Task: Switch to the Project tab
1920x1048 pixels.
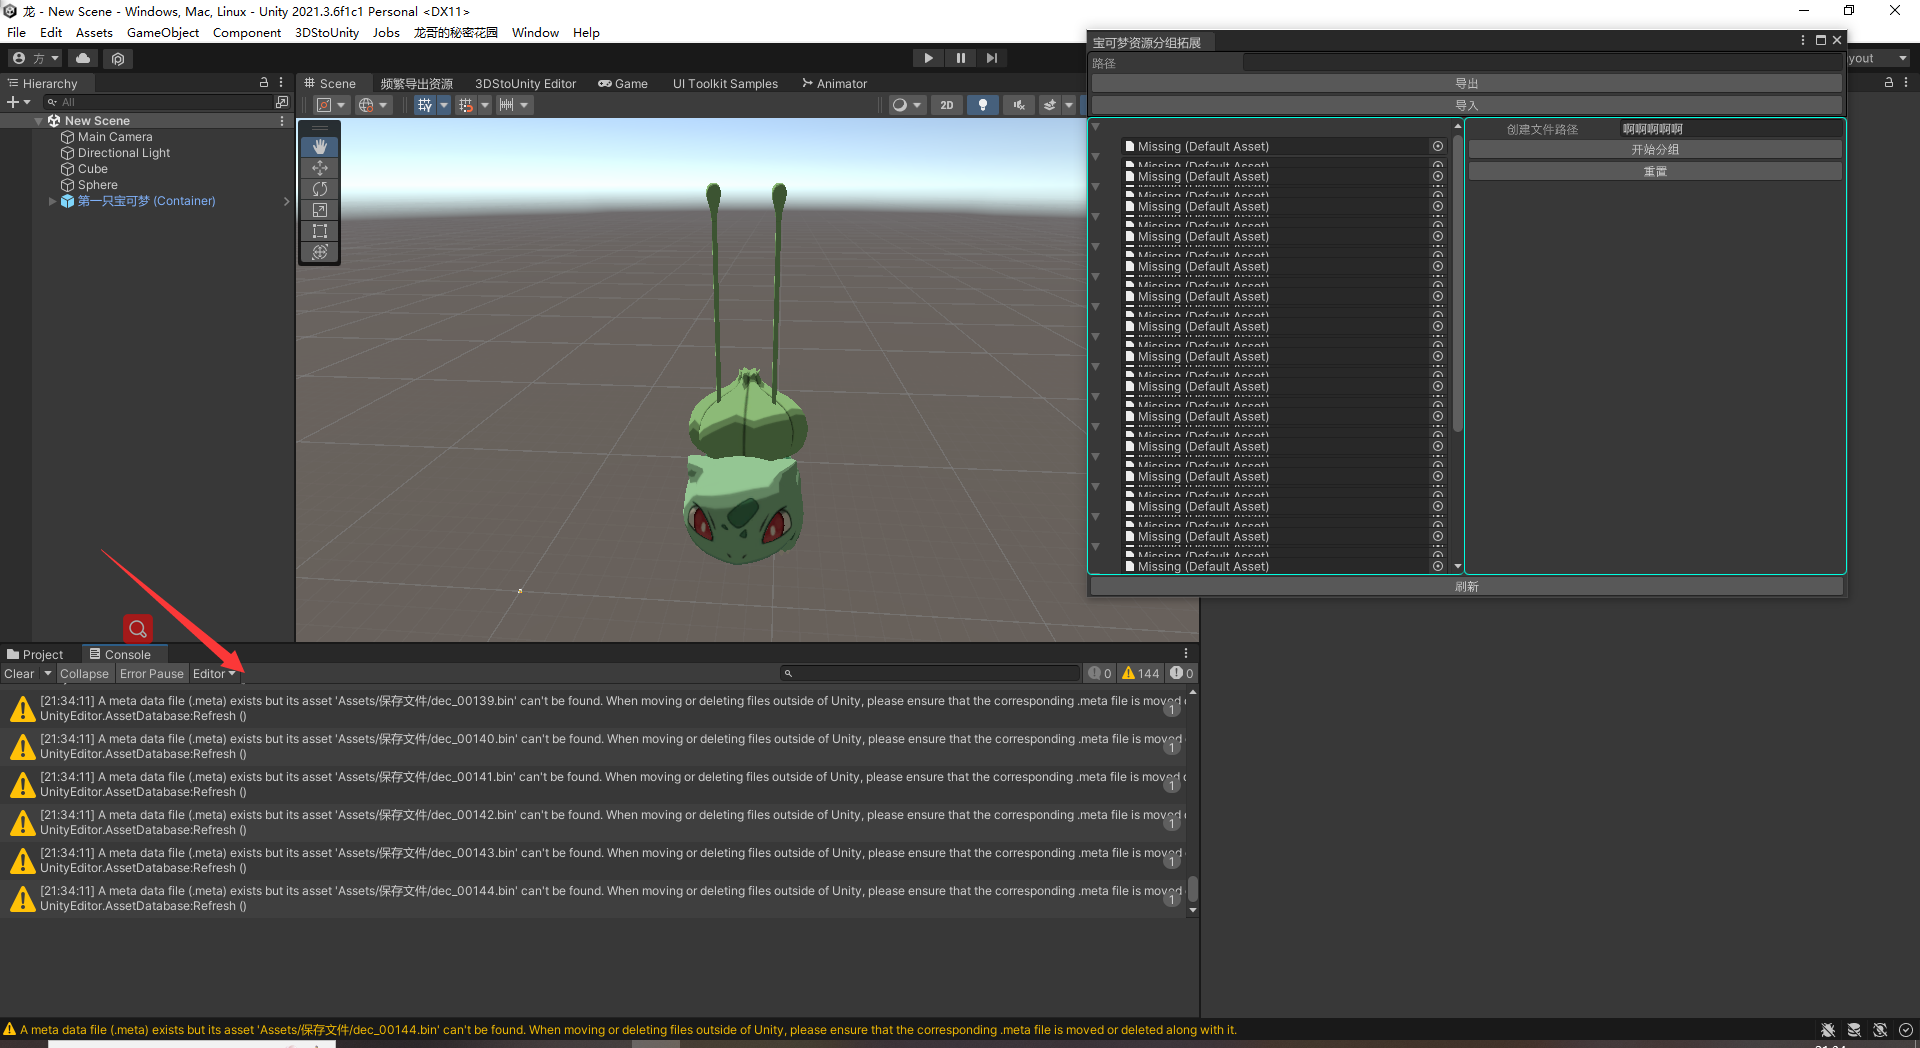Action: pos(35,655)
